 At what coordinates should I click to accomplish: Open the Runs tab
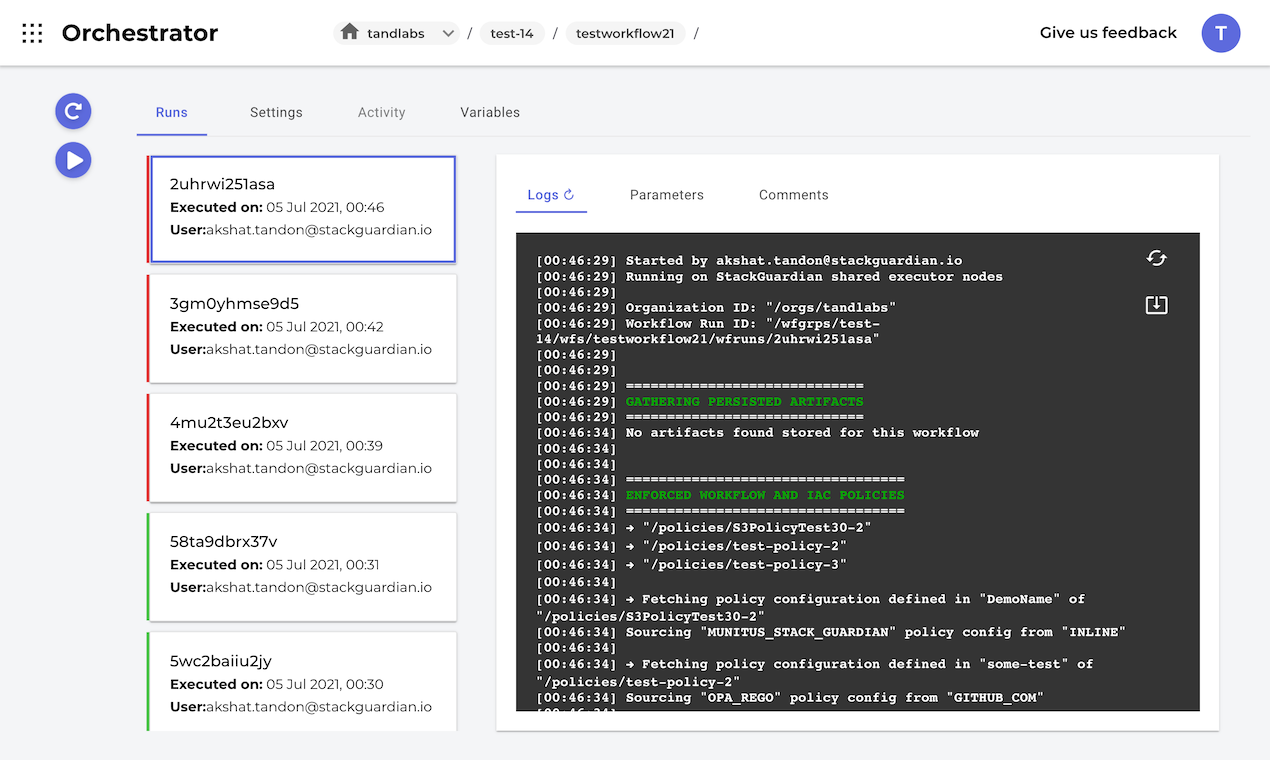172,112
